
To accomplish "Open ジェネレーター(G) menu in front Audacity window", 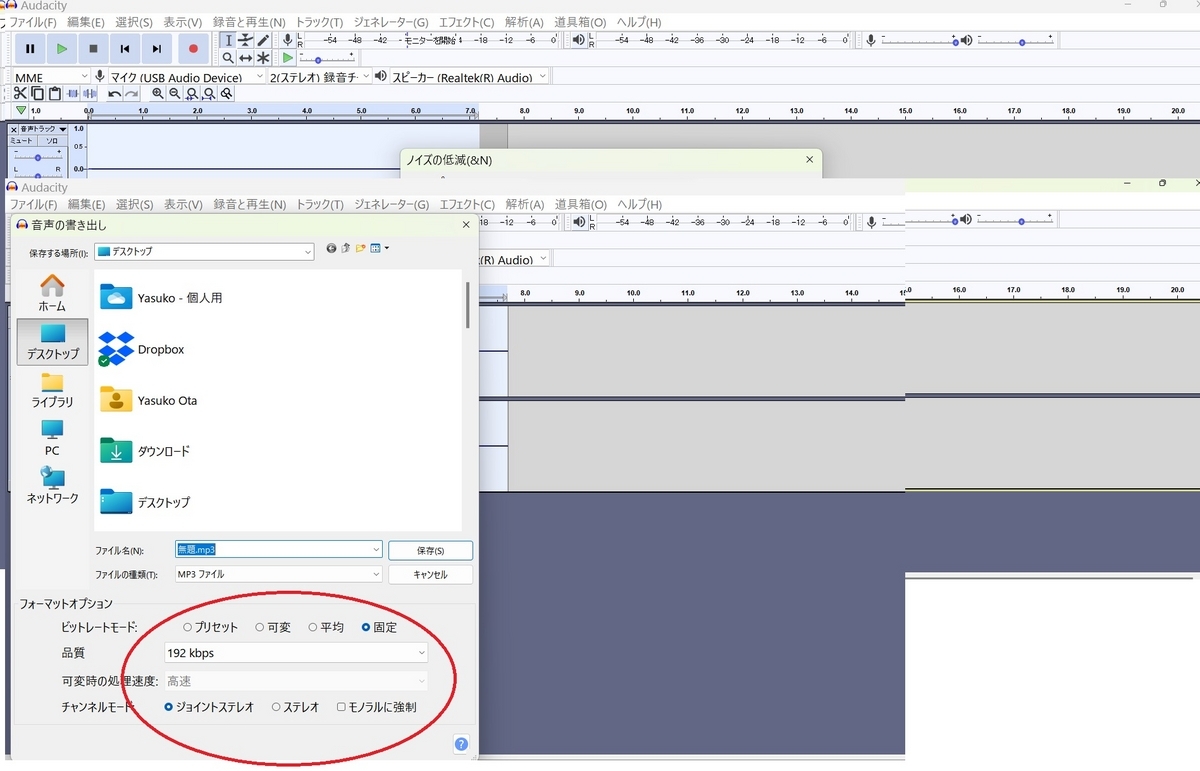I will [x=391, y=204].
